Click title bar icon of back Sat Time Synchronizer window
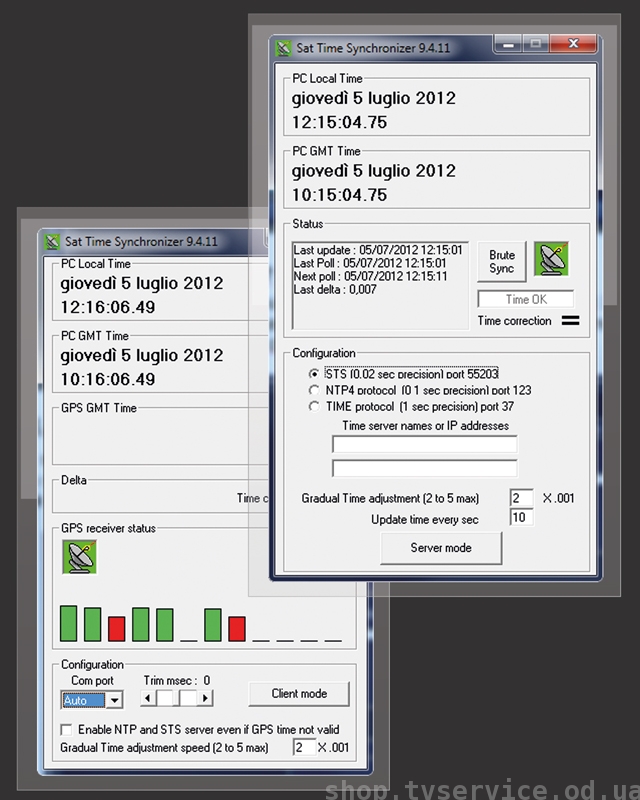Viewport: 640px width, 800px height. pyautogui.click(x=52, y=241)
